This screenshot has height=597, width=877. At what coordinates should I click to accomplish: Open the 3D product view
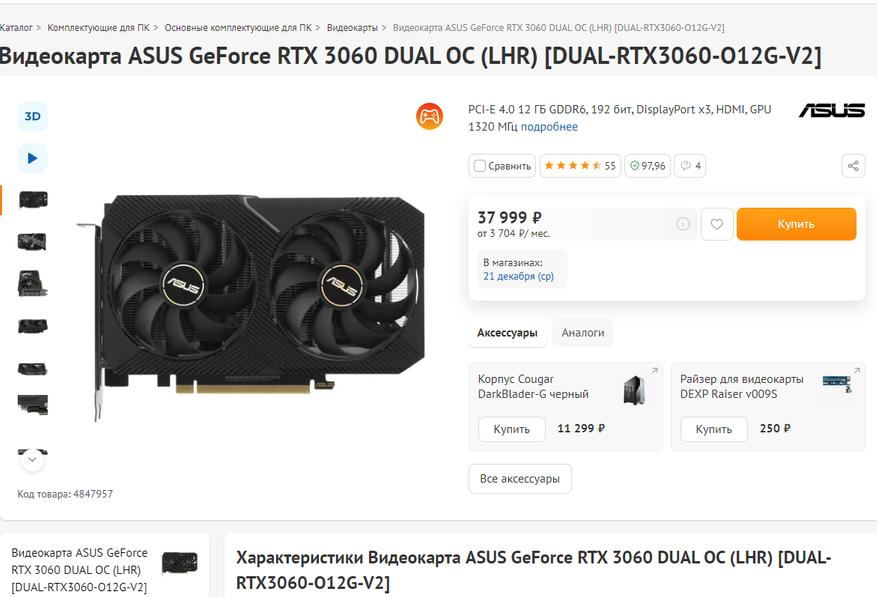tap(32, 116)
